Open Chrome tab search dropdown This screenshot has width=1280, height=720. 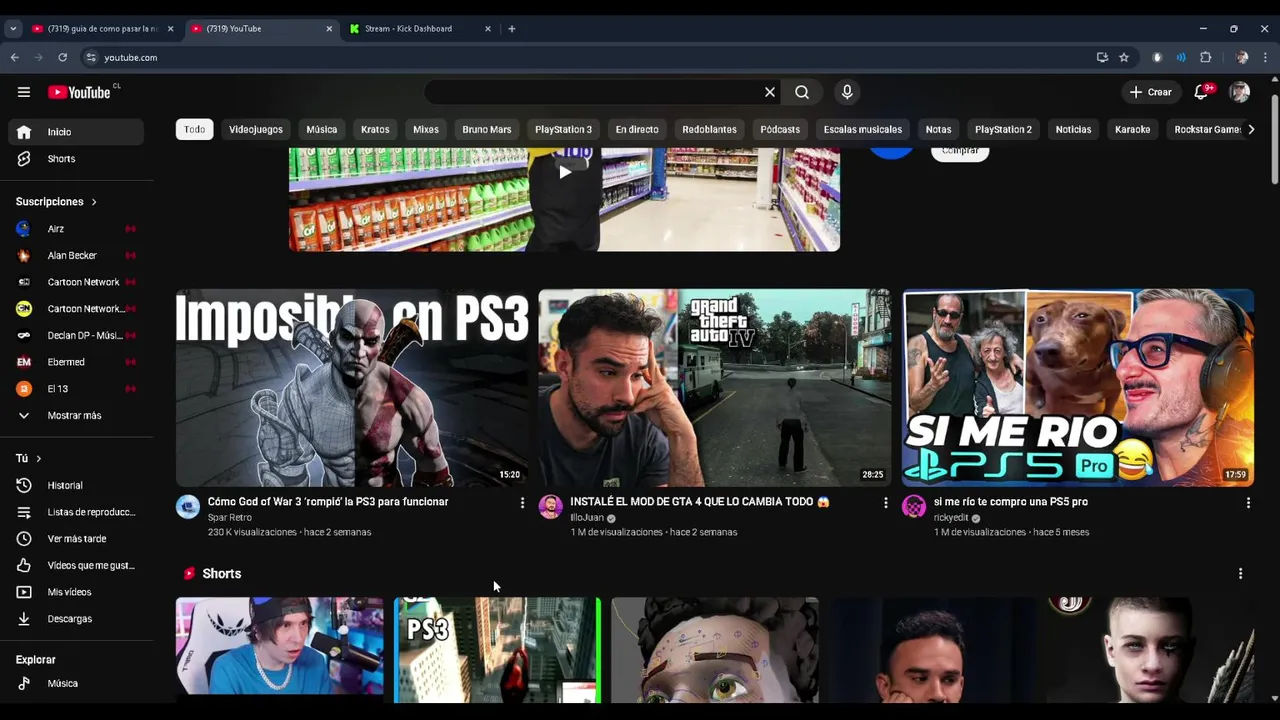pyautogui.click(x=13, y=29)
